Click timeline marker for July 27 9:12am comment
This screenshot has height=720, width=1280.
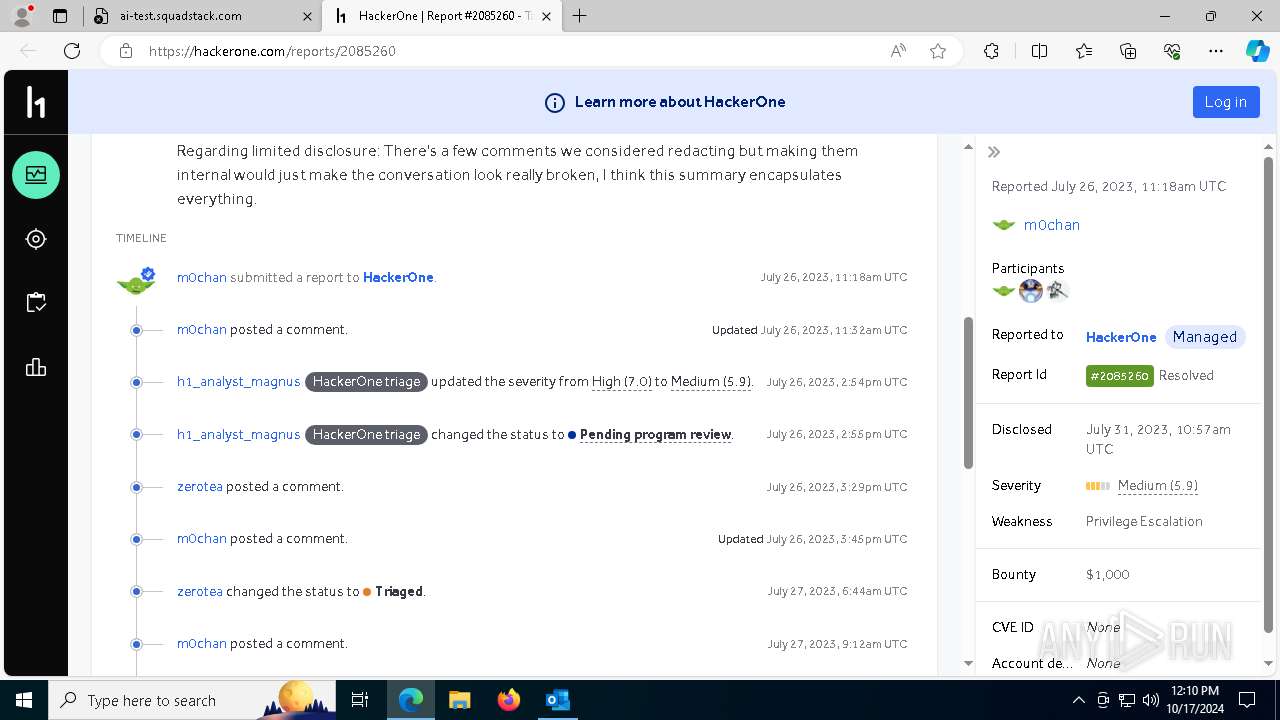point(136,644)
